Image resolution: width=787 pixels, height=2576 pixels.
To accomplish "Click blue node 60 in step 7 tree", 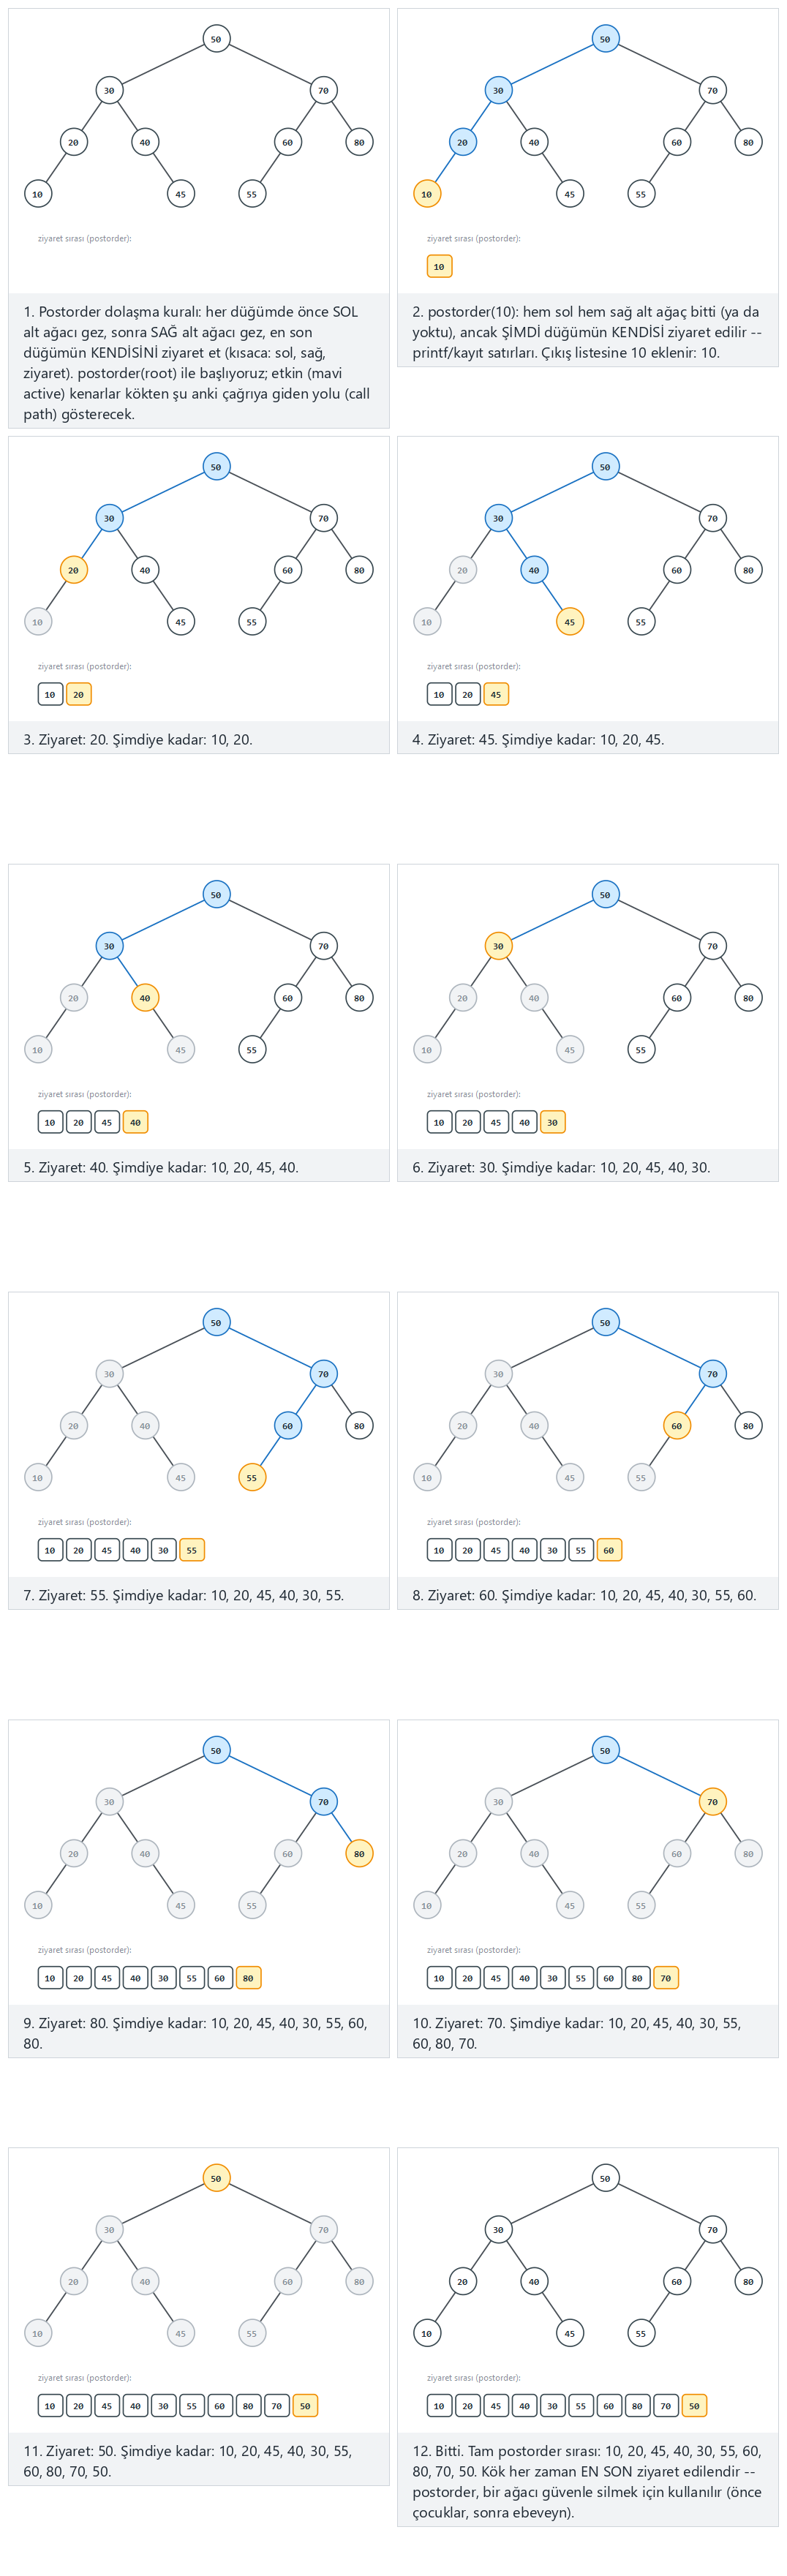I will tap(288, 1426).
